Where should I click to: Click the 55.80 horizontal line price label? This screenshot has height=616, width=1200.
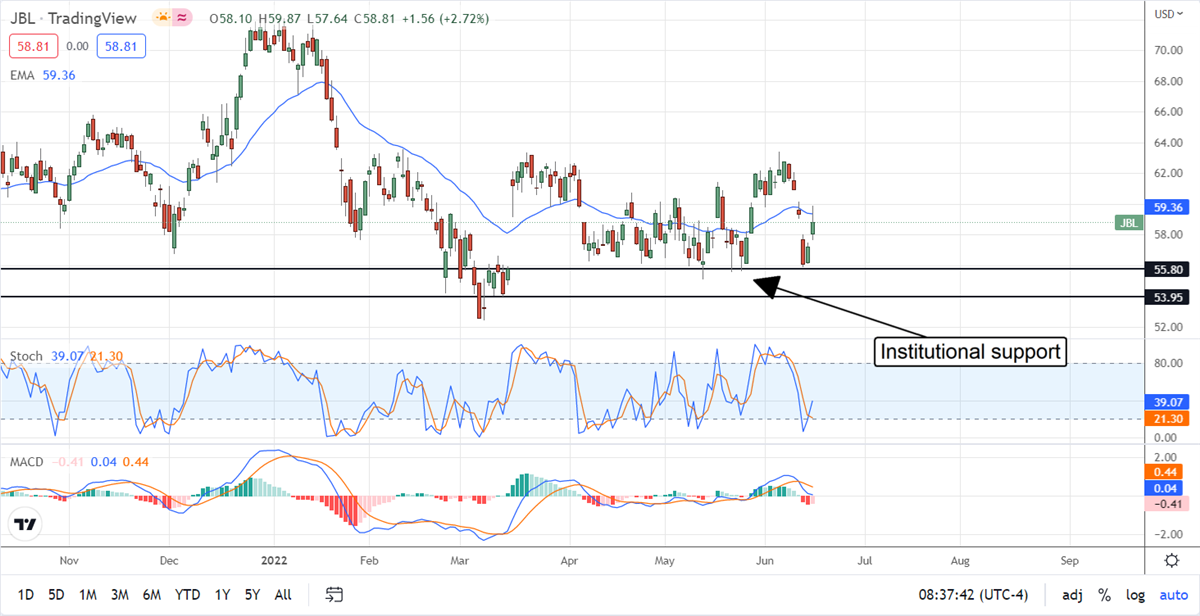(1167, 269)
